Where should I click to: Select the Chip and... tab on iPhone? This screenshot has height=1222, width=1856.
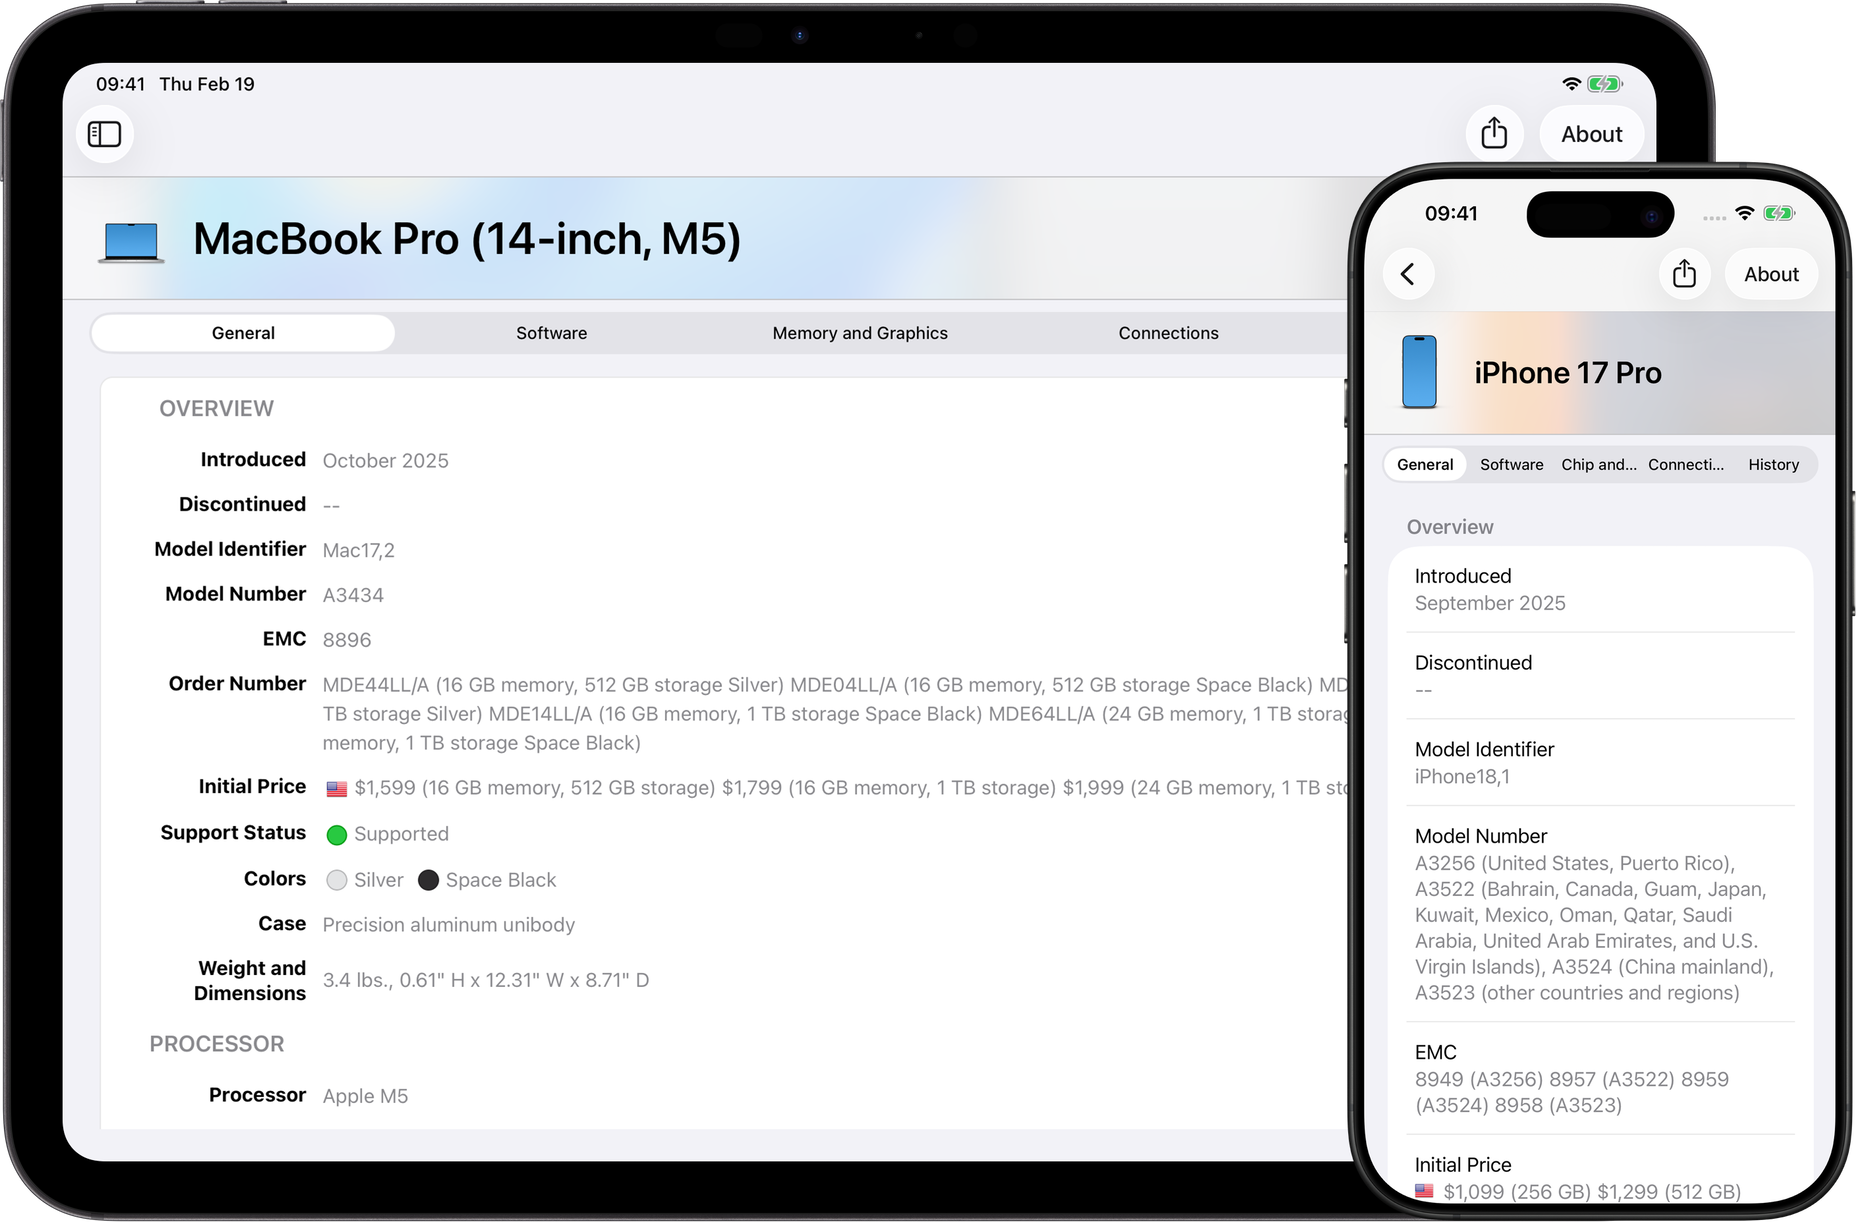tap(1598, 465)
